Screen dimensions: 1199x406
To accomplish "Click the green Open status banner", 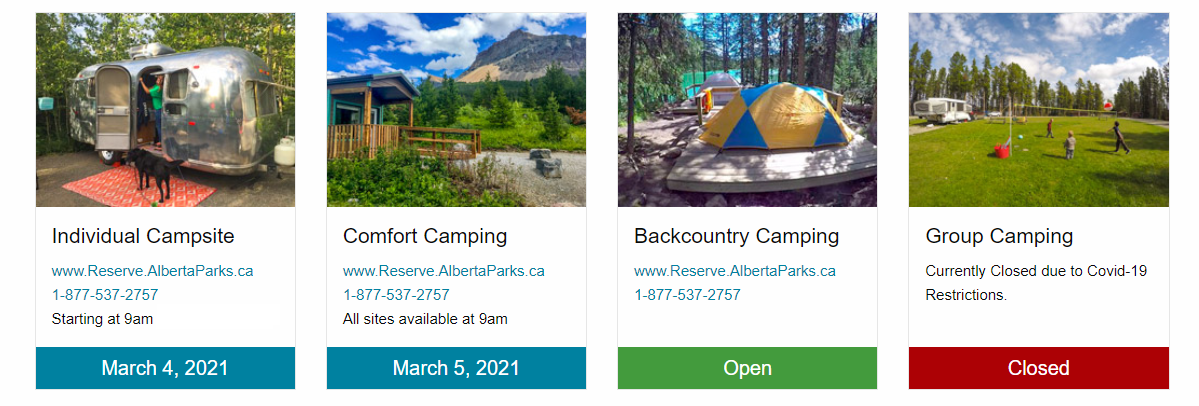I will 747,368.
